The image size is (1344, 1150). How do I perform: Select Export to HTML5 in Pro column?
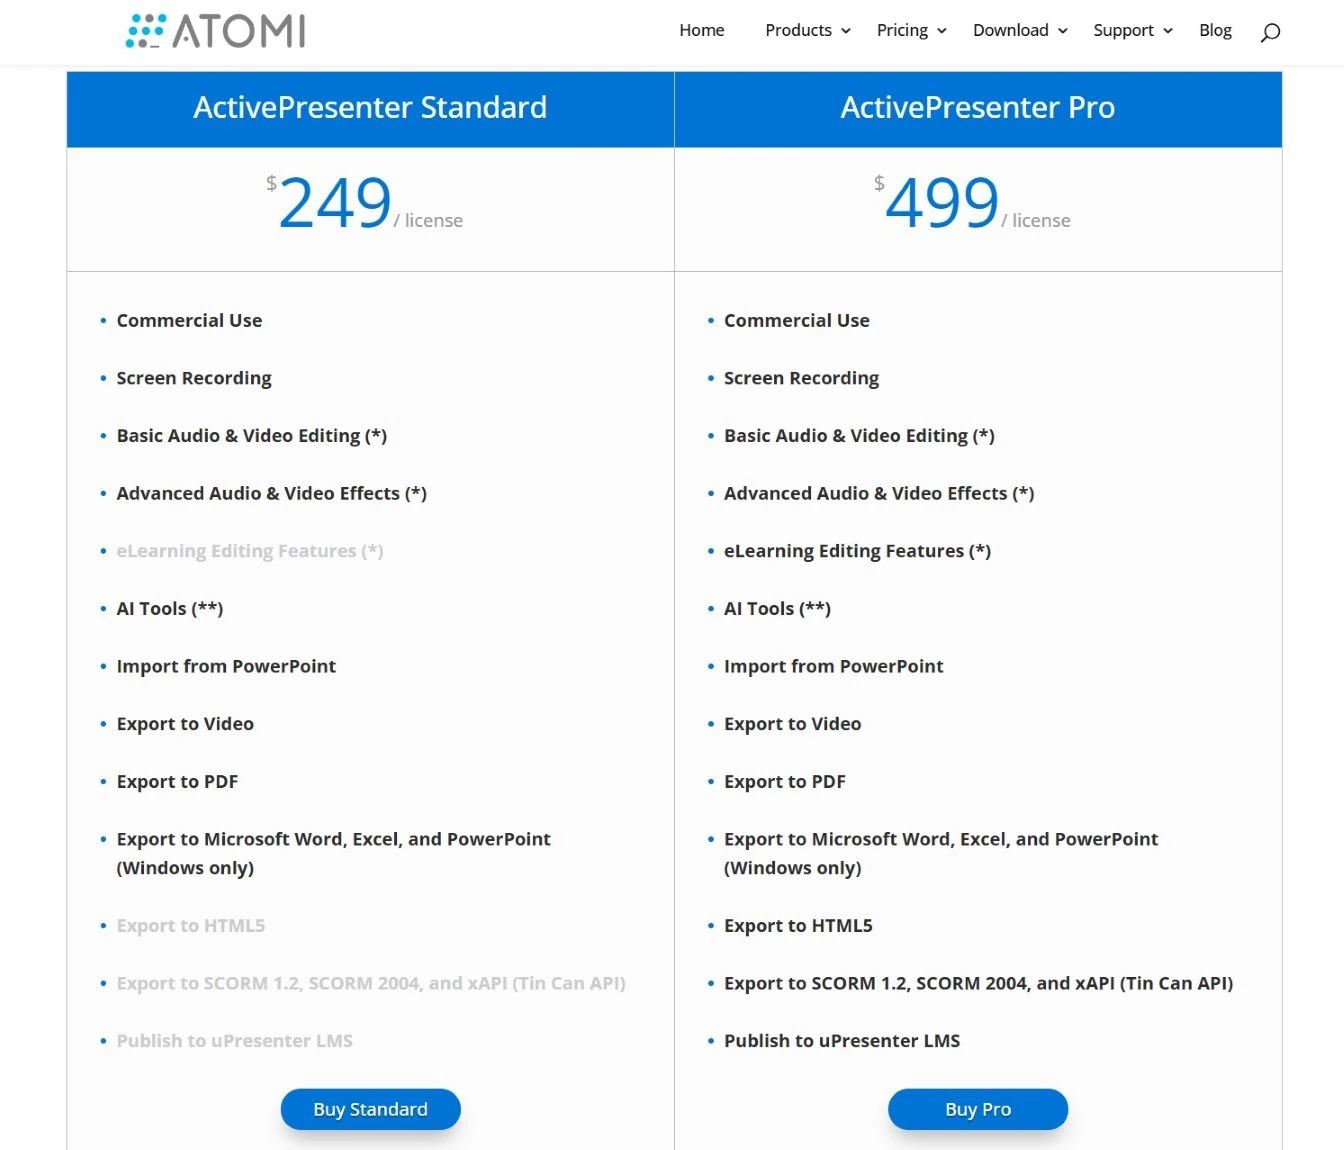[798, 925]
